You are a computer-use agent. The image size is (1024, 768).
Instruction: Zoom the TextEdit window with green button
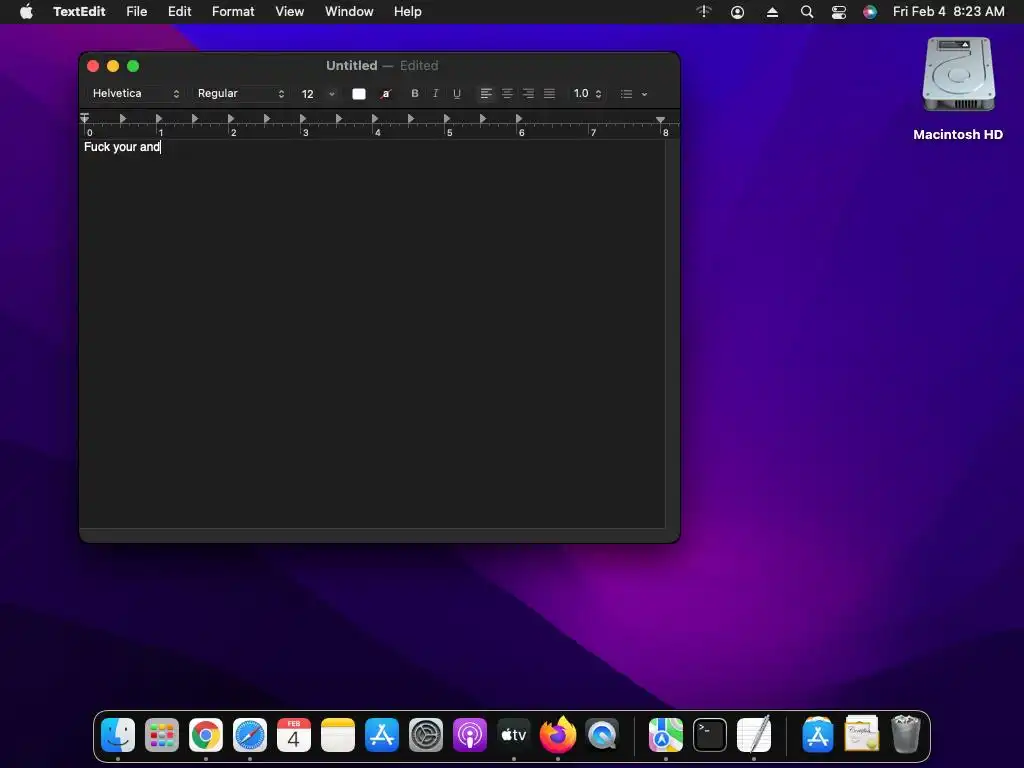pyautogui.click(x=133, y=66)
